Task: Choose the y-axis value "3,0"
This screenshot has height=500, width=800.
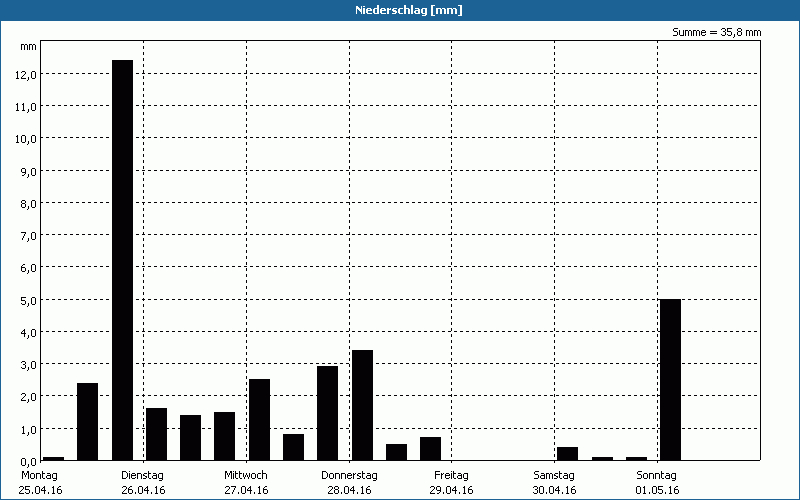Action: [29, 365]
